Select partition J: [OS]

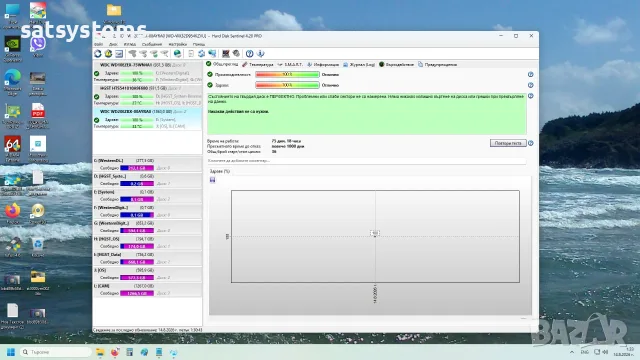tap(147, 273)
